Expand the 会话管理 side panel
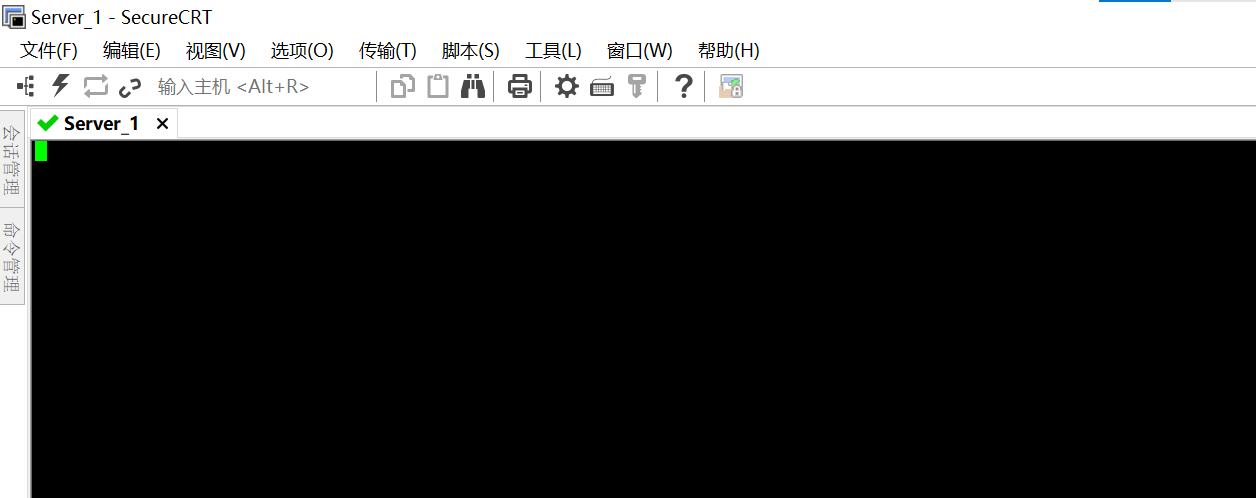Screen dimensions: 1256x498 click(12, 158)
